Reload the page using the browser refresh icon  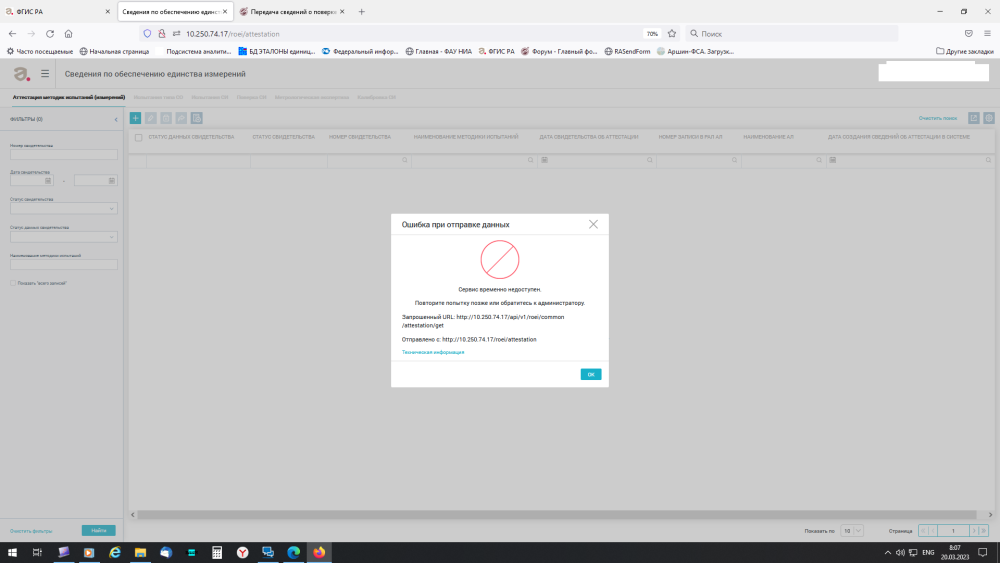coord(49,33)
